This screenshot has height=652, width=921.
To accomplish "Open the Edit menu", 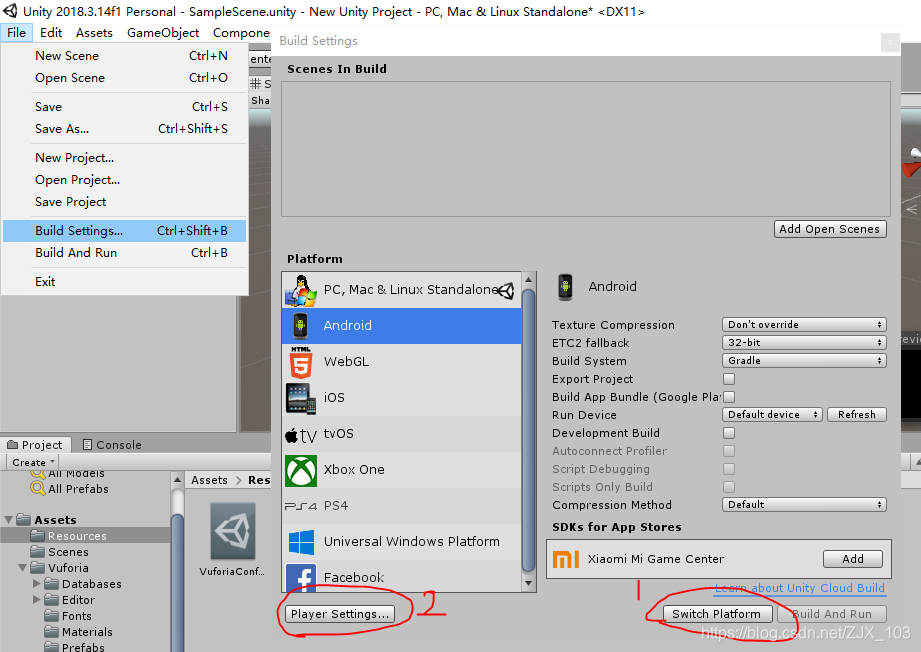I will click(51, 33).
